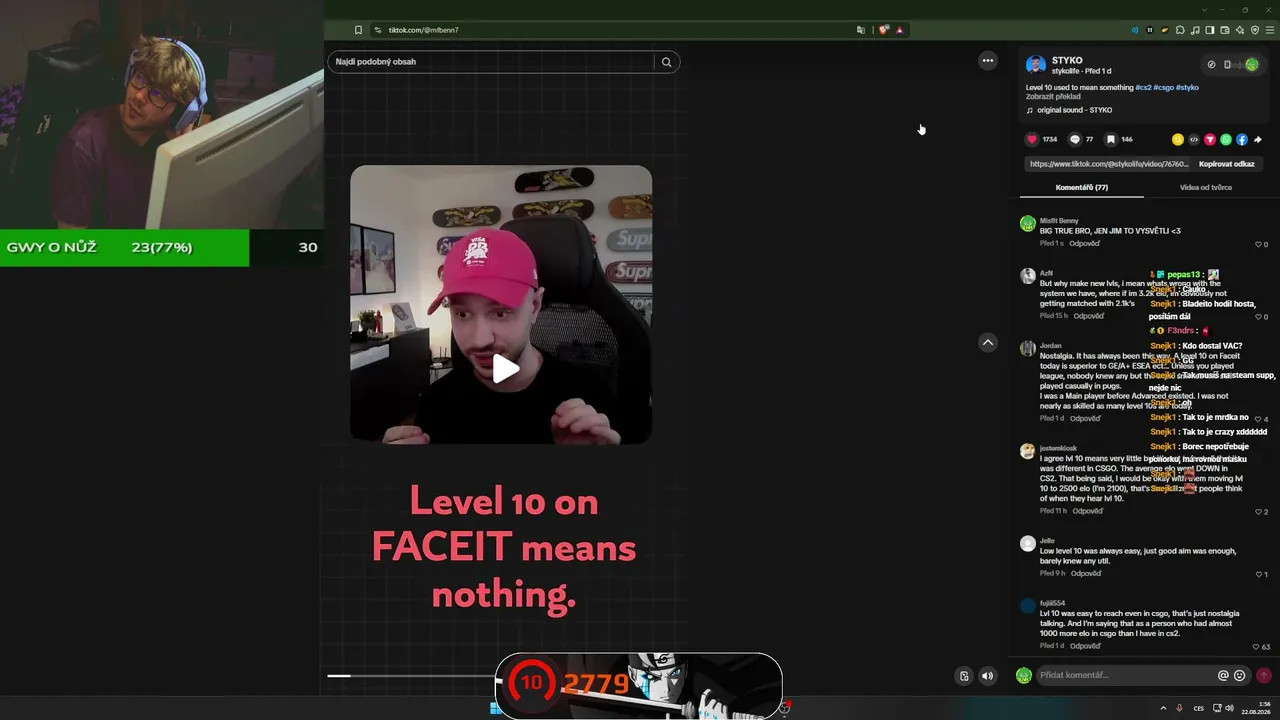The height and width of the screenshot is (720, 1280).
Task: Open the taskbar volume speaker icon
Action: (x=1229, y=708)
